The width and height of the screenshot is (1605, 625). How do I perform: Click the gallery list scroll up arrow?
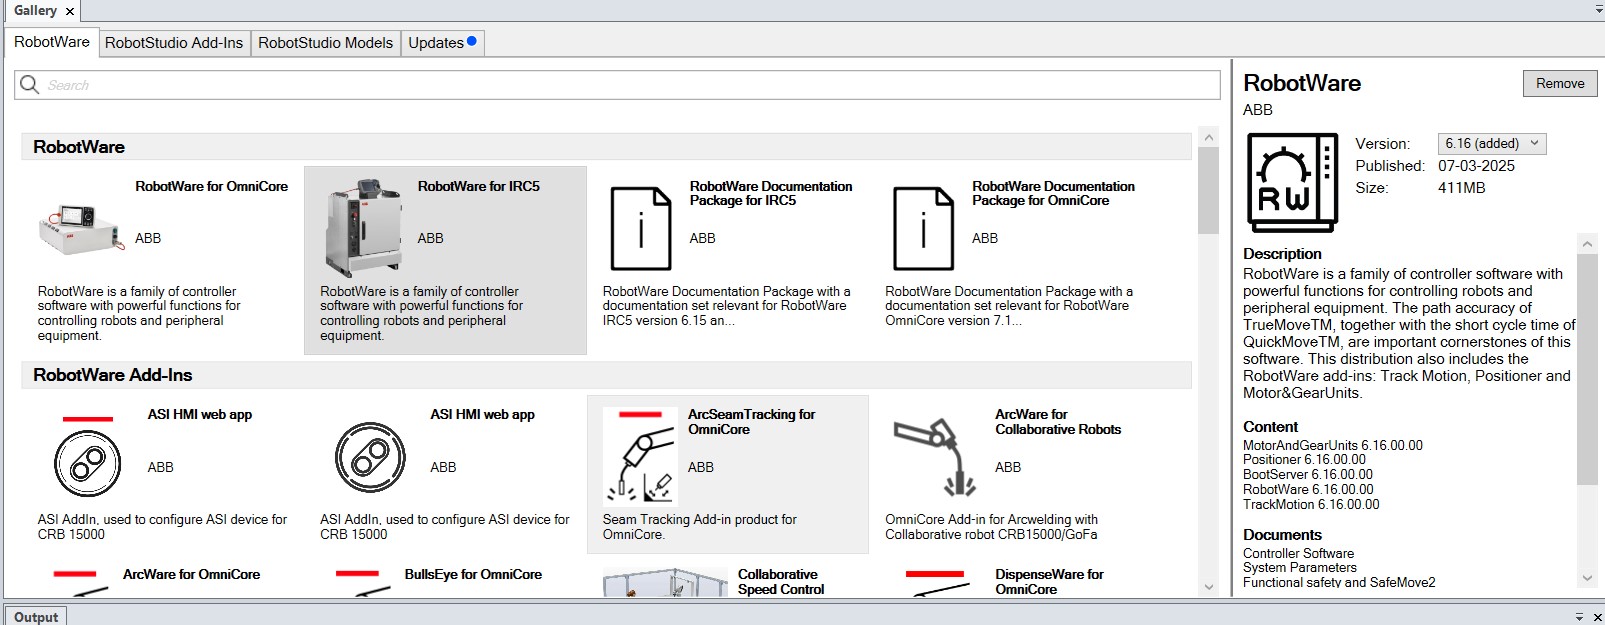[1208, 137]
